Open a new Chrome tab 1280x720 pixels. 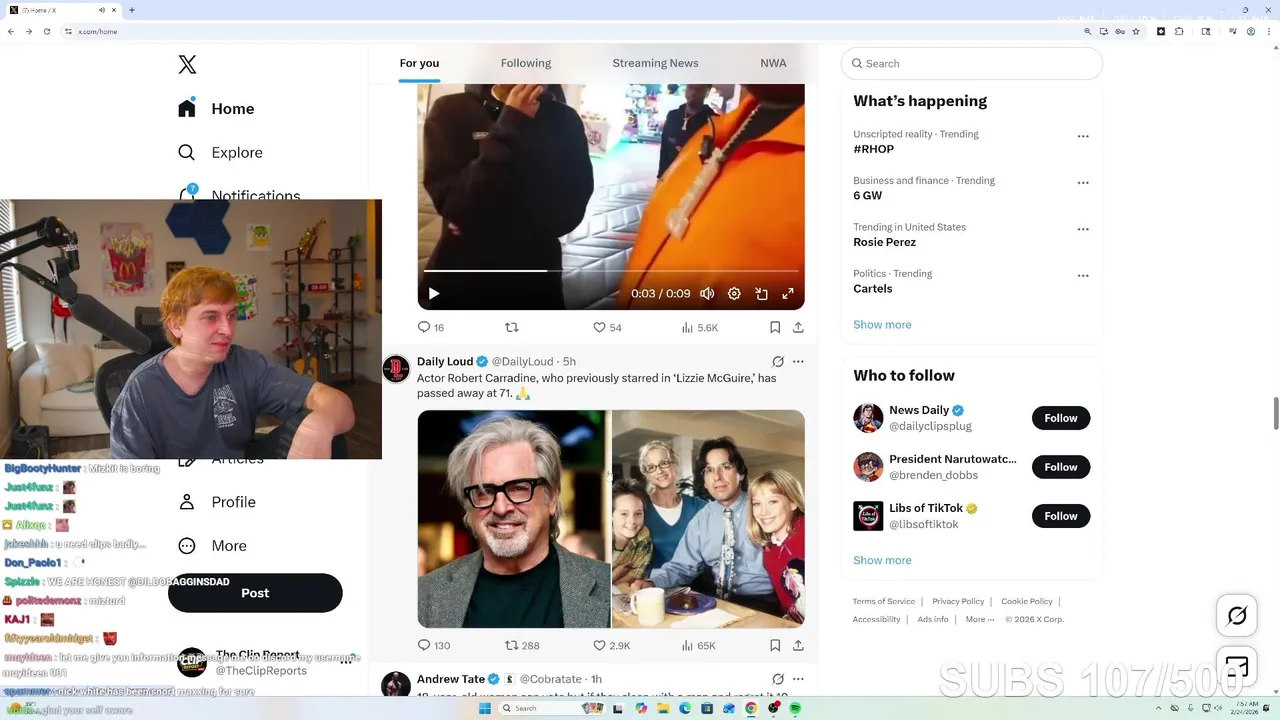pyautogui.click(x=132, y=10)
